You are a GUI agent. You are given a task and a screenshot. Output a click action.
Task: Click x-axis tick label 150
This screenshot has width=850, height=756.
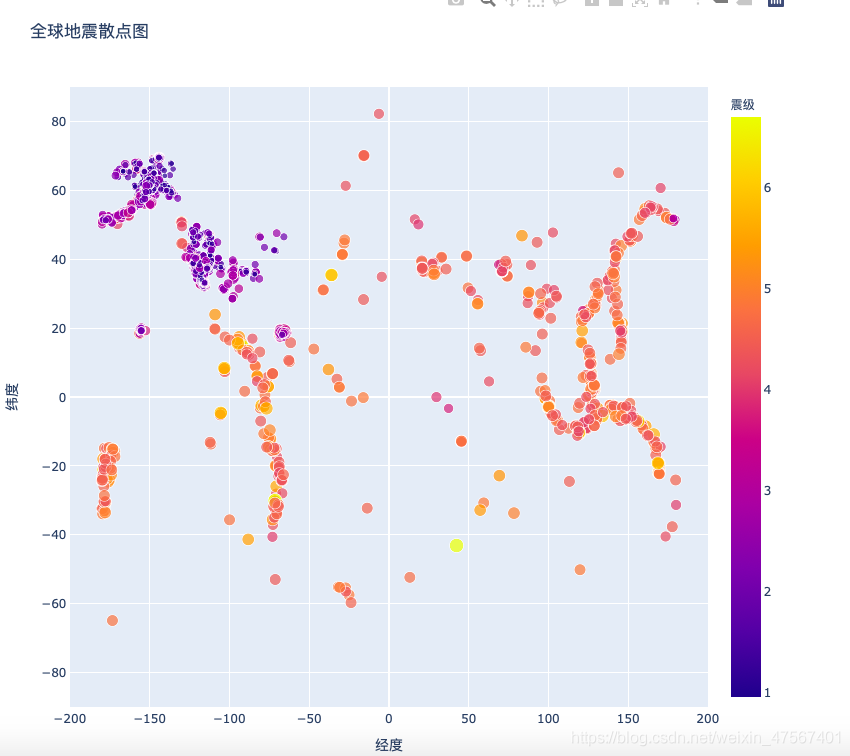click(x=628, y=719)
